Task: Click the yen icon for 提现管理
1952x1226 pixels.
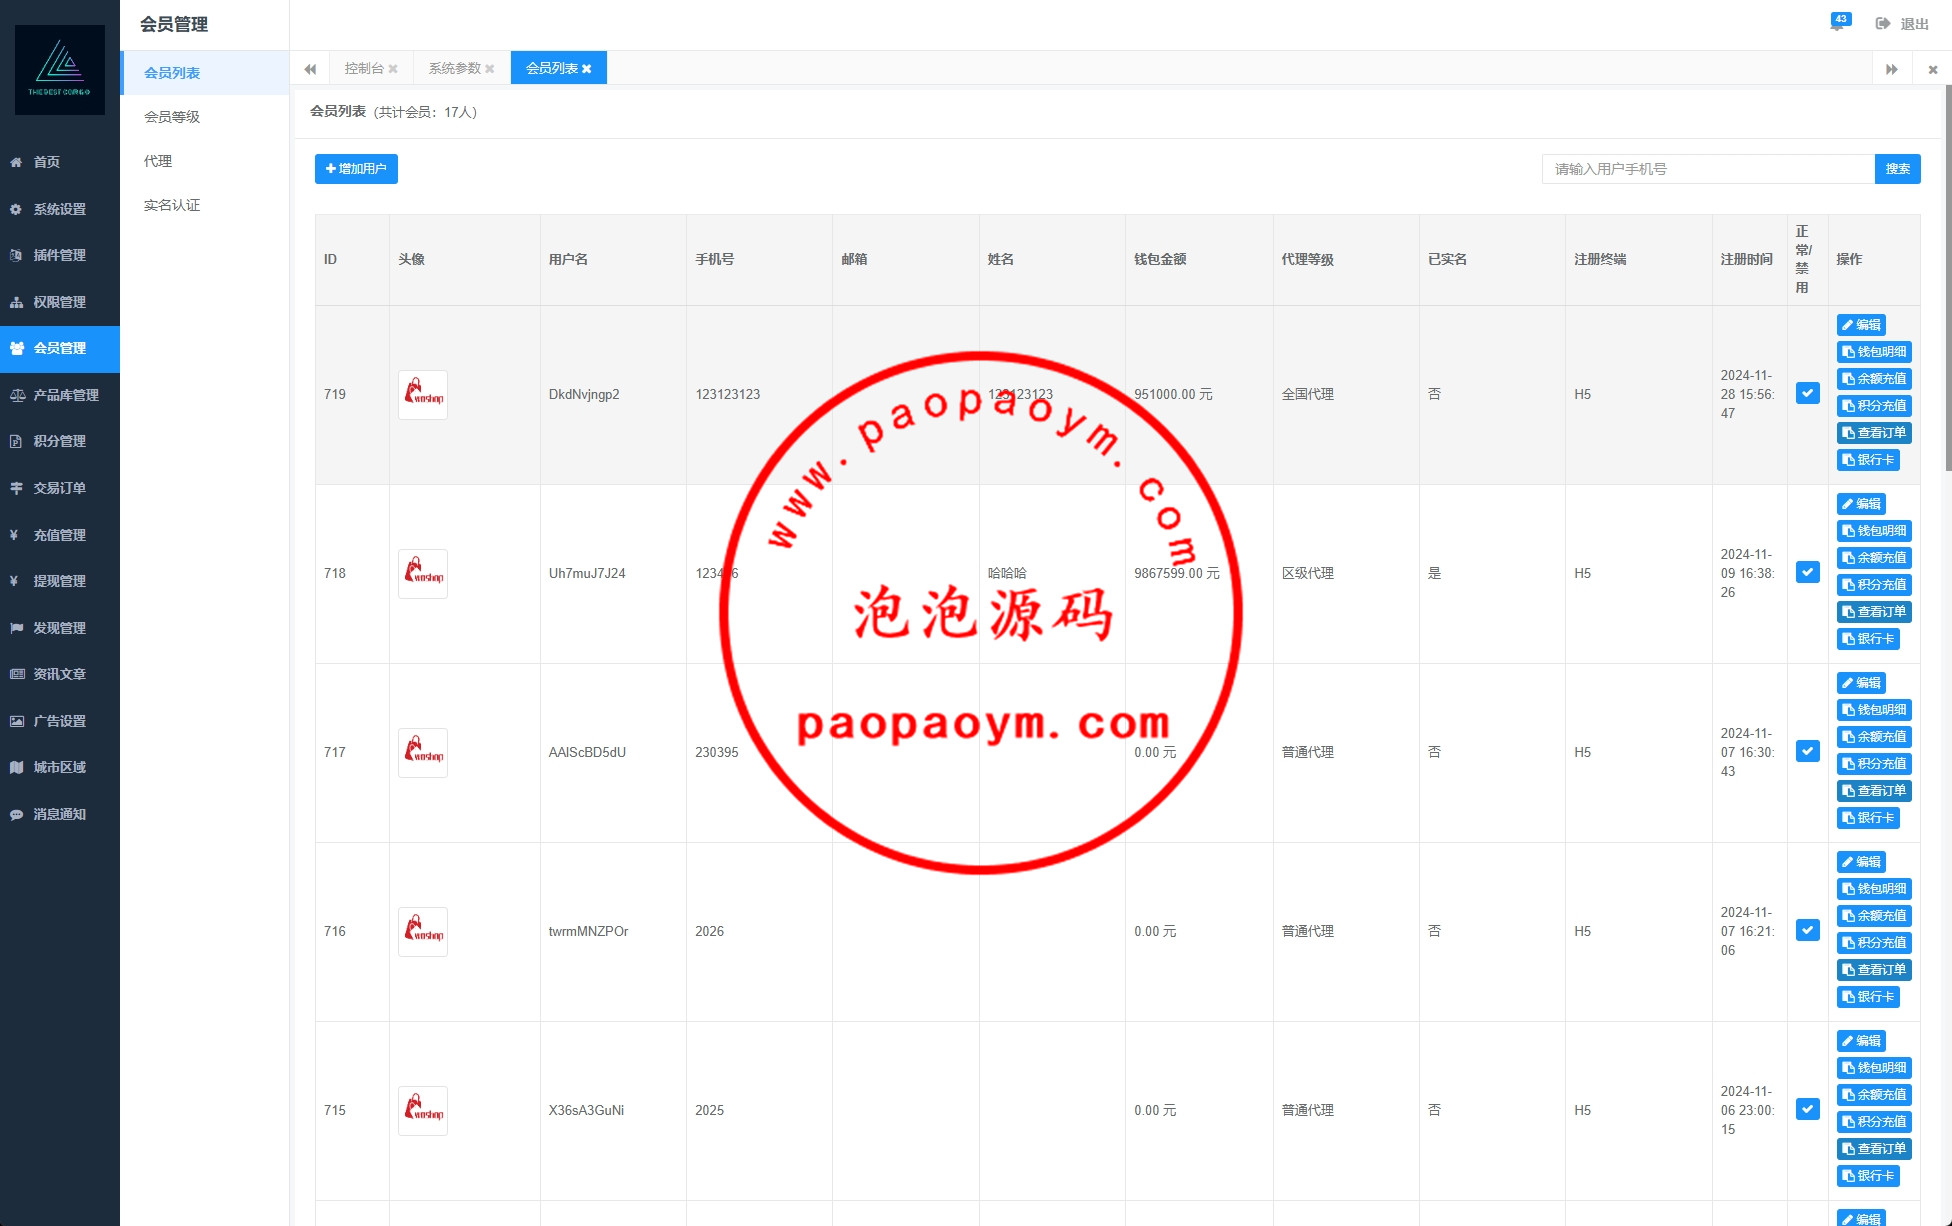Action: coord(14,581)
